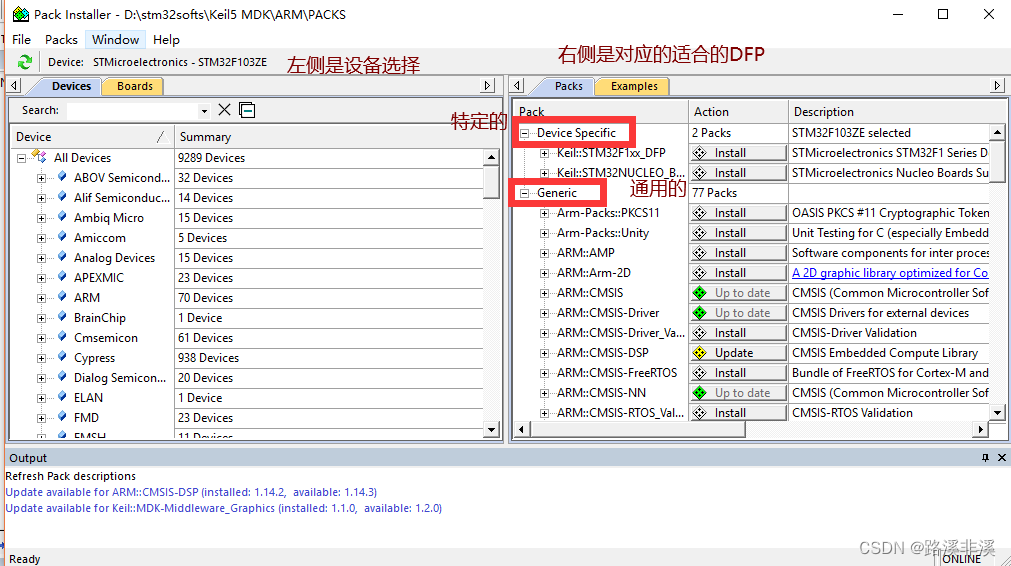Click the green status icon for ARM::CMSIS-Driver
This screenshot has width=1011, height=566.
pos(700,313)
